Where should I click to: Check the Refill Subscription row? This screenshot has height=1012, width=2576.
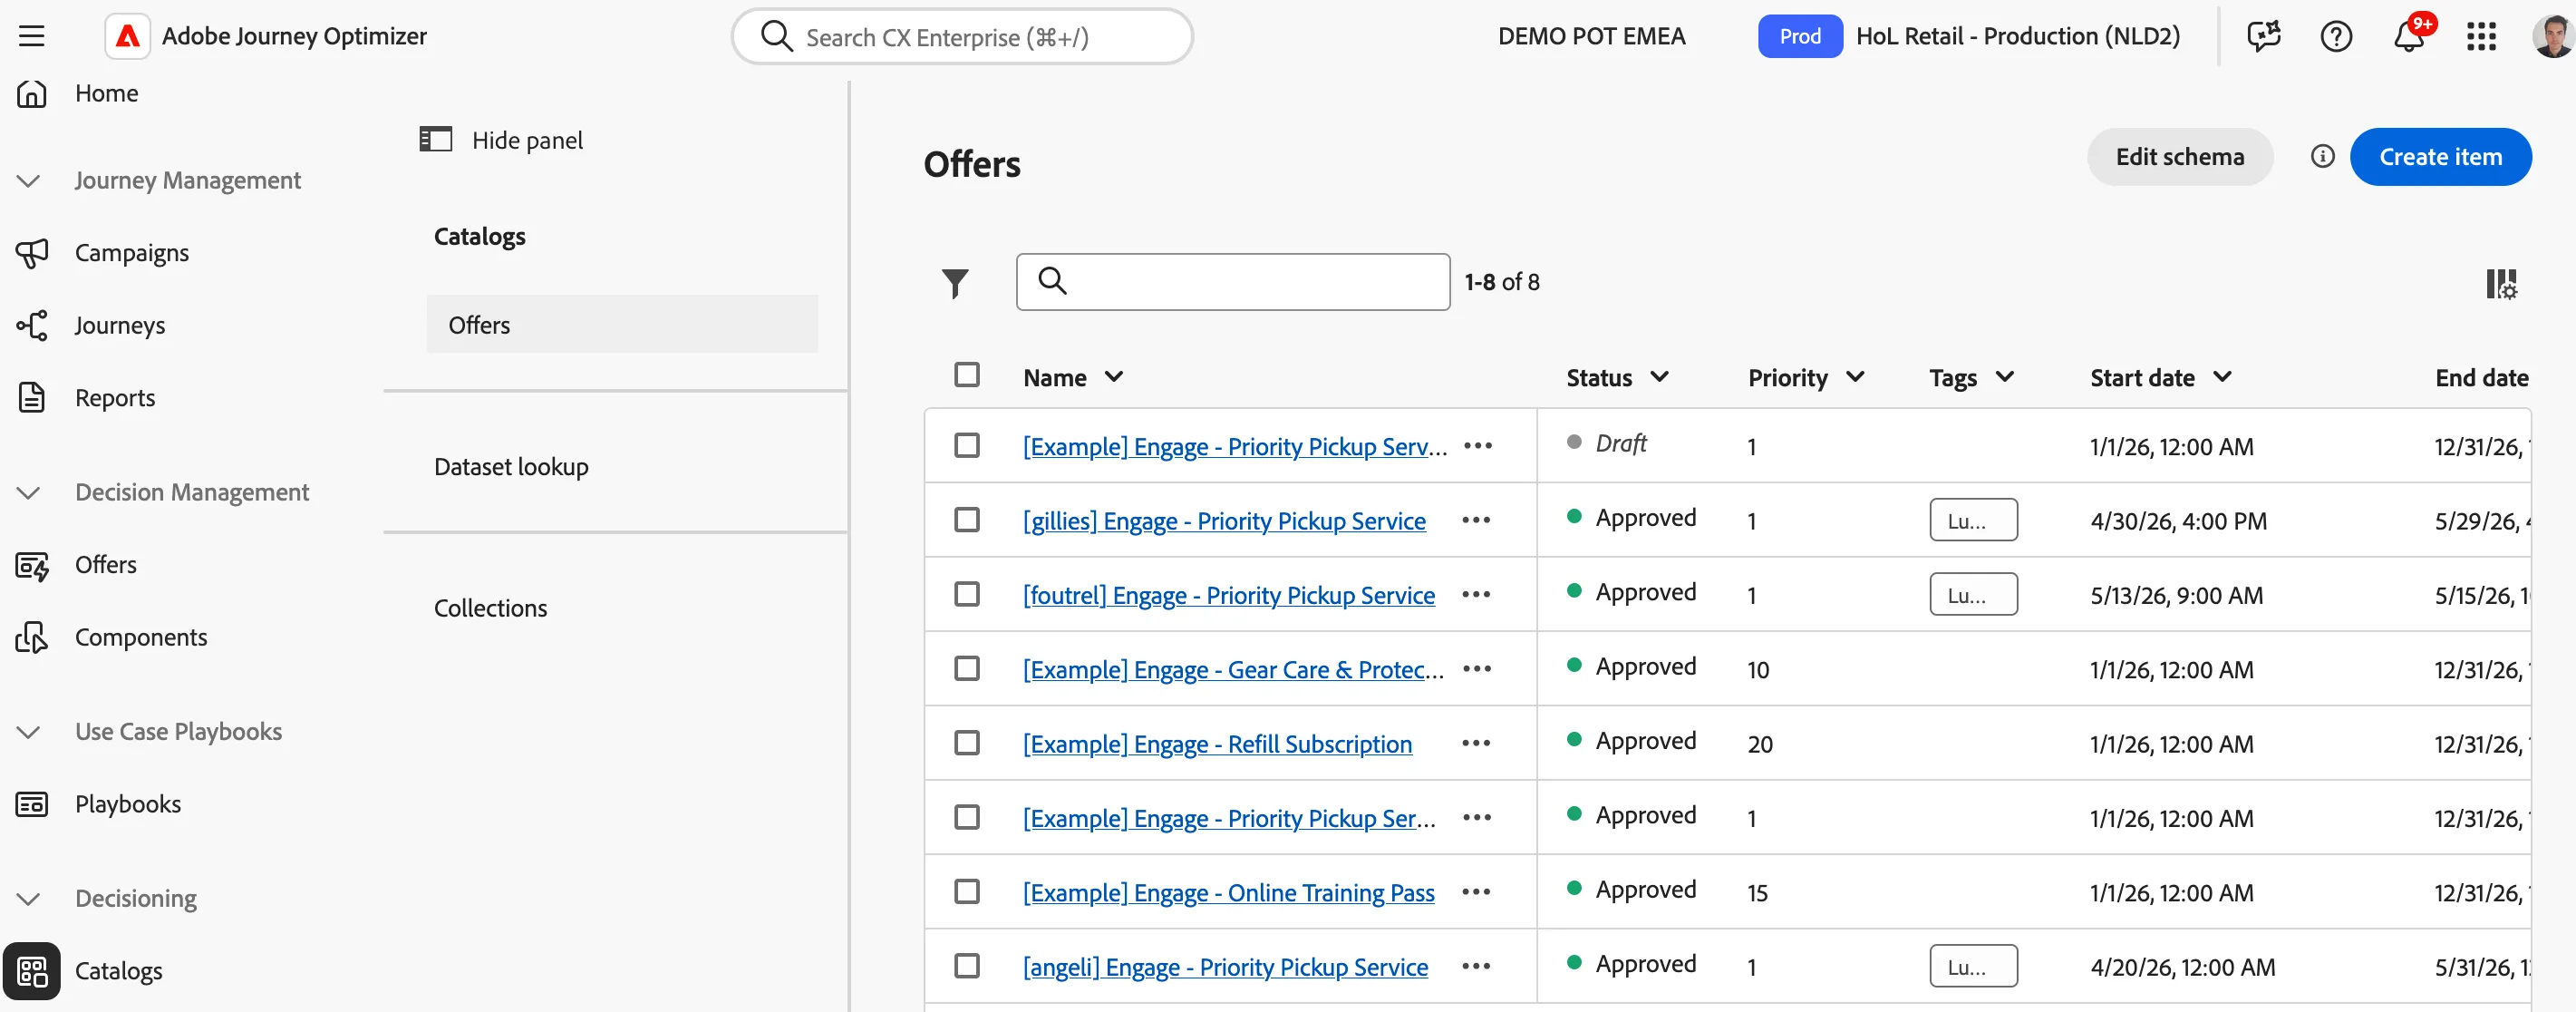click(x=966, y=743)
